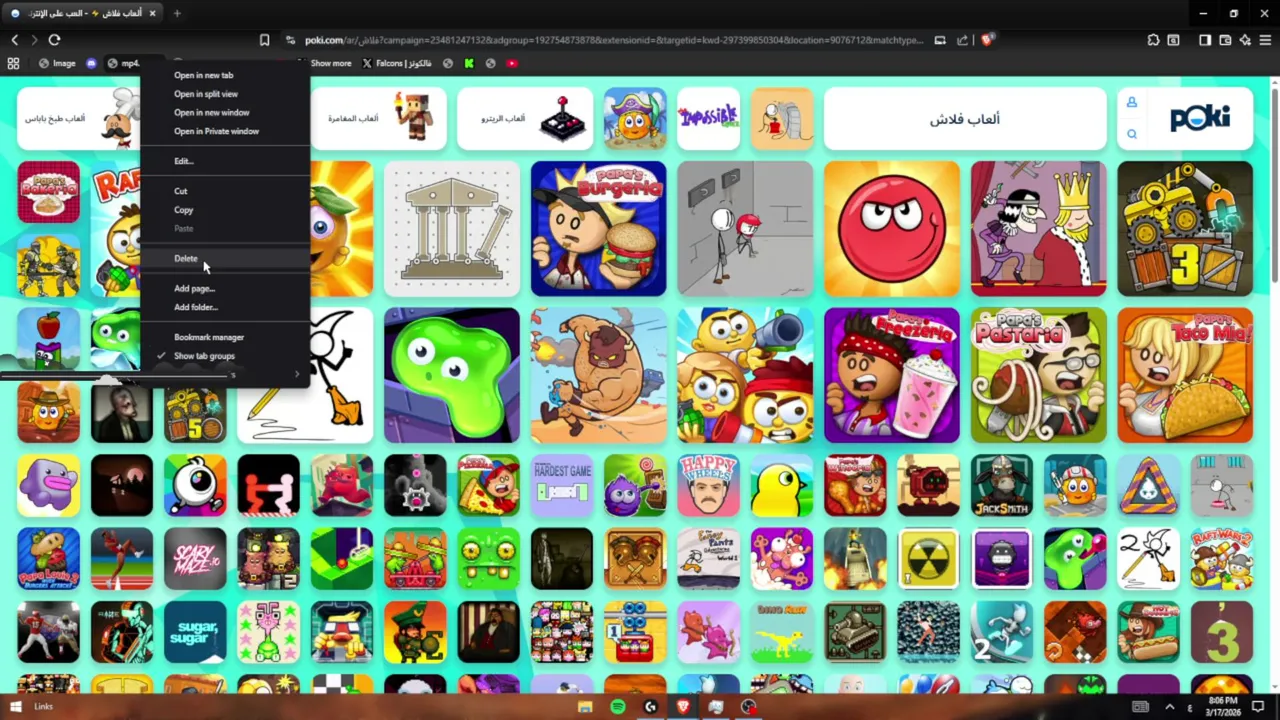The width and height of the screenshot is (1280, 720).
Task: Open Brave browser taskbar icon
Action: 683,707
